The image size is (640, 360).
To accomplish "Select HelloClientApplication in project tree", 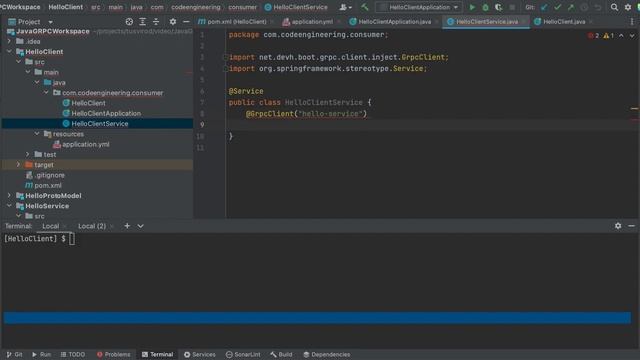I will (106, 113).
